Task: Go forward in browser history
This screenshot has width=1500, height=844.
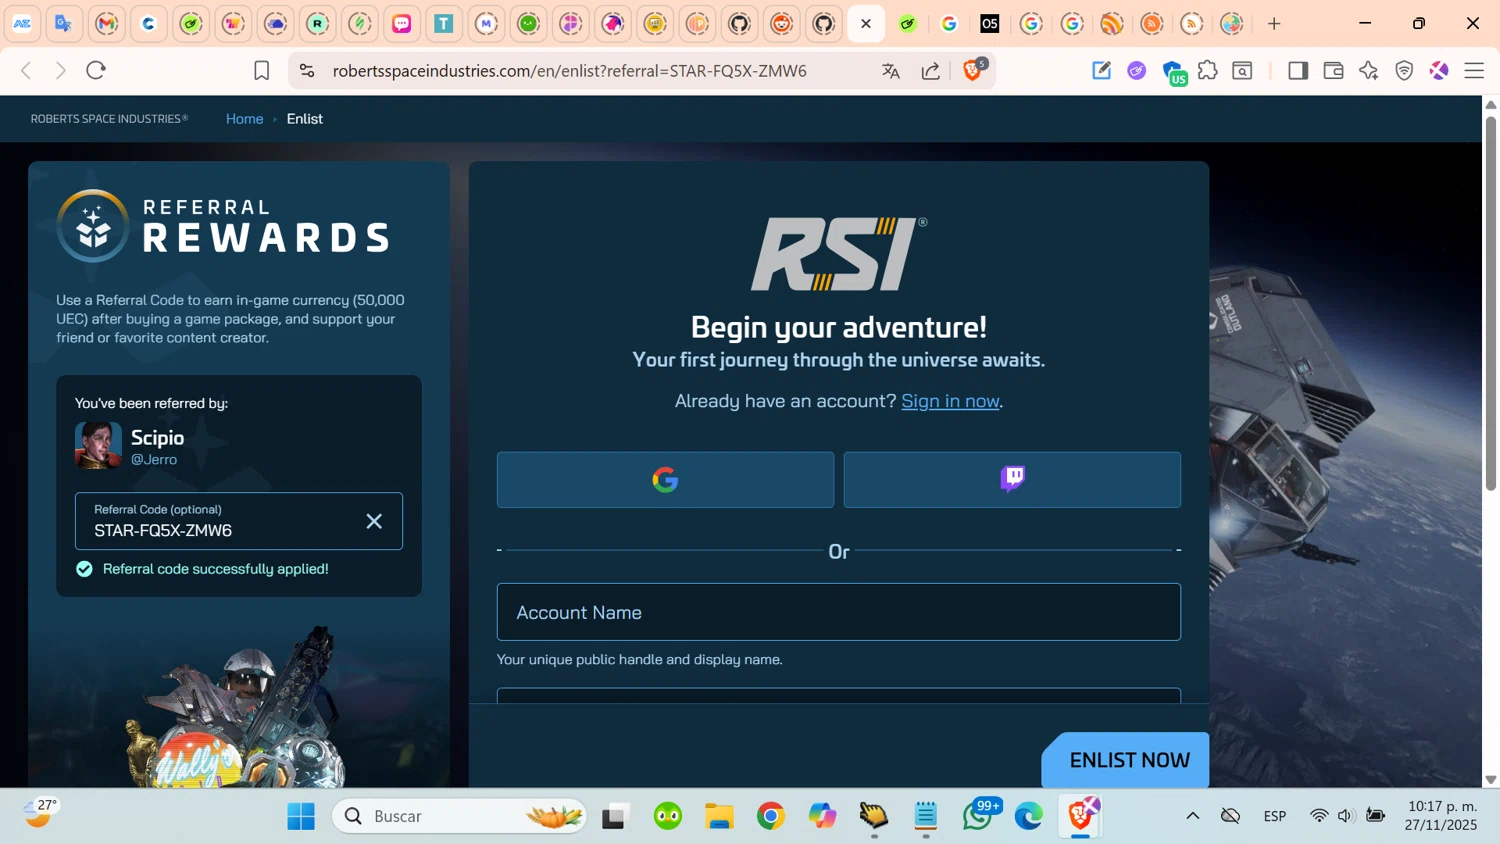Action: 61,71
